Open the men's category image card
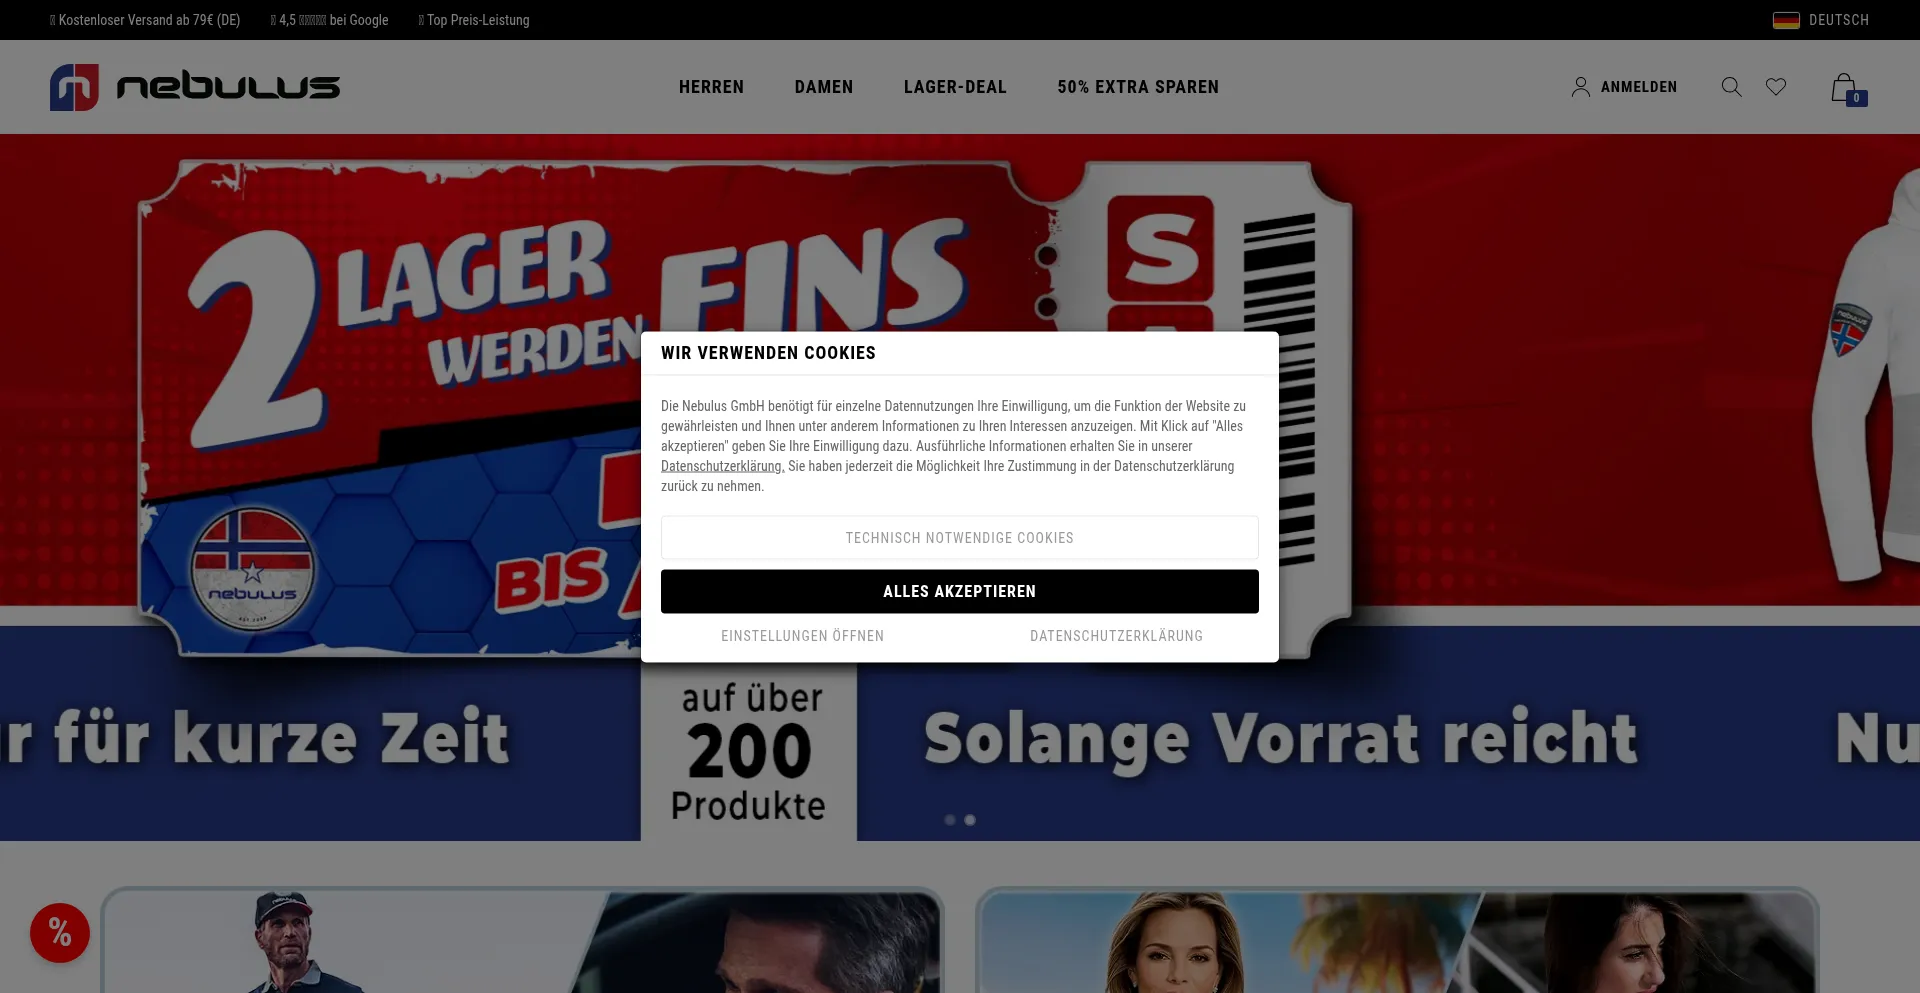1920x993 pixels. (522, 940)
